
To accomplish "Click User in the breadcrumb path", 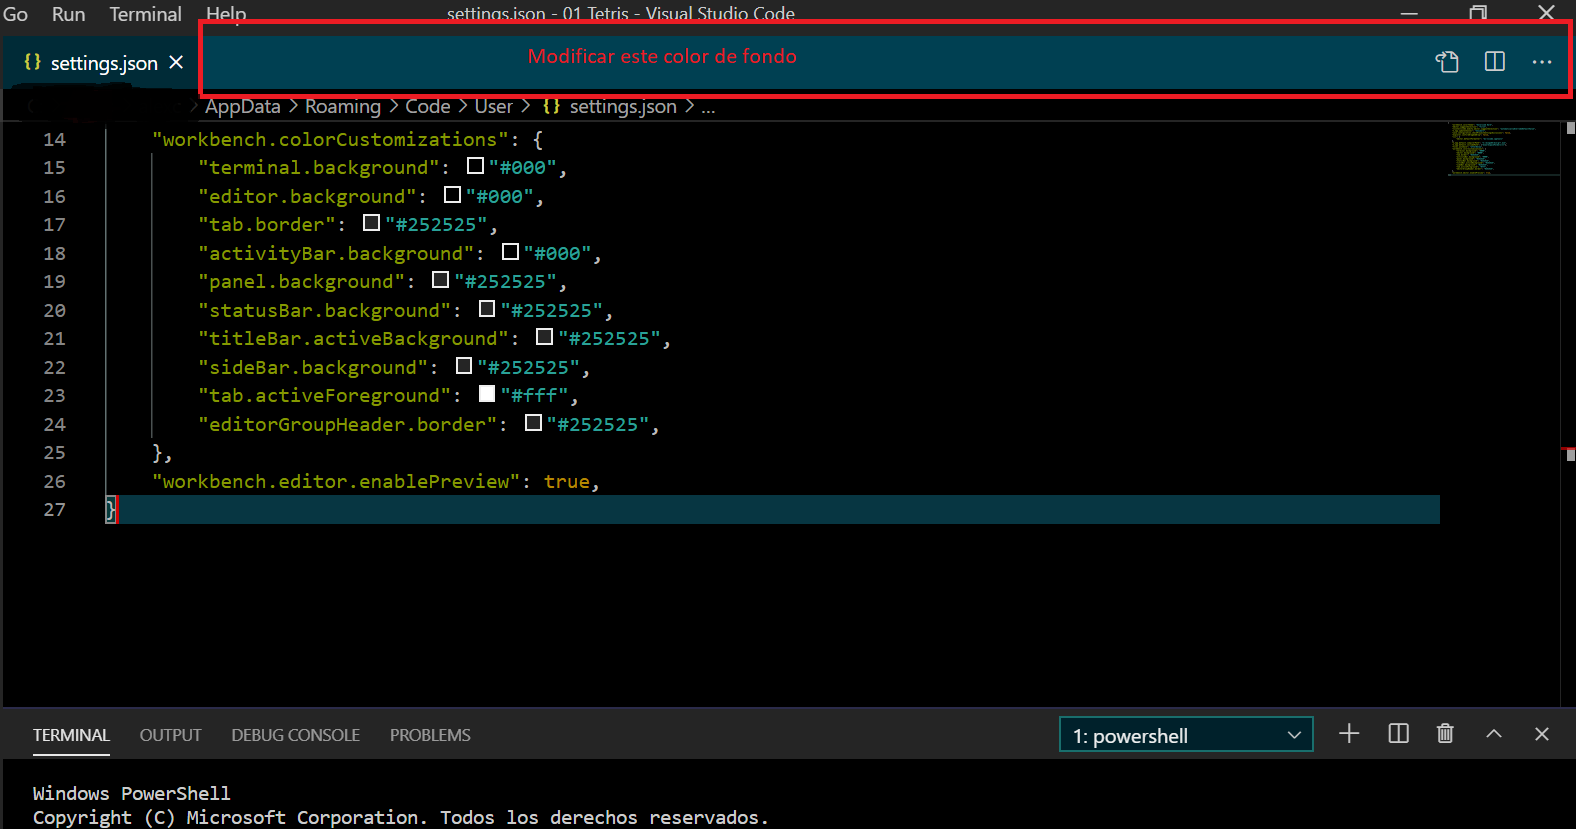I will (x=494, y=106).
